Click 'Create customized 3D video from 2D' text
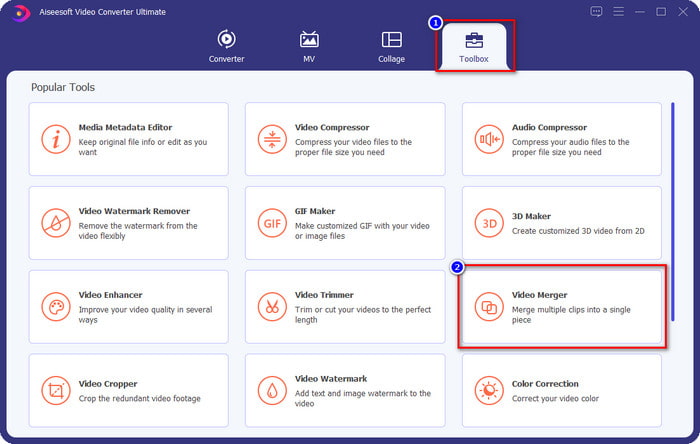The image size is (700, 444). [x=578, y=231]
